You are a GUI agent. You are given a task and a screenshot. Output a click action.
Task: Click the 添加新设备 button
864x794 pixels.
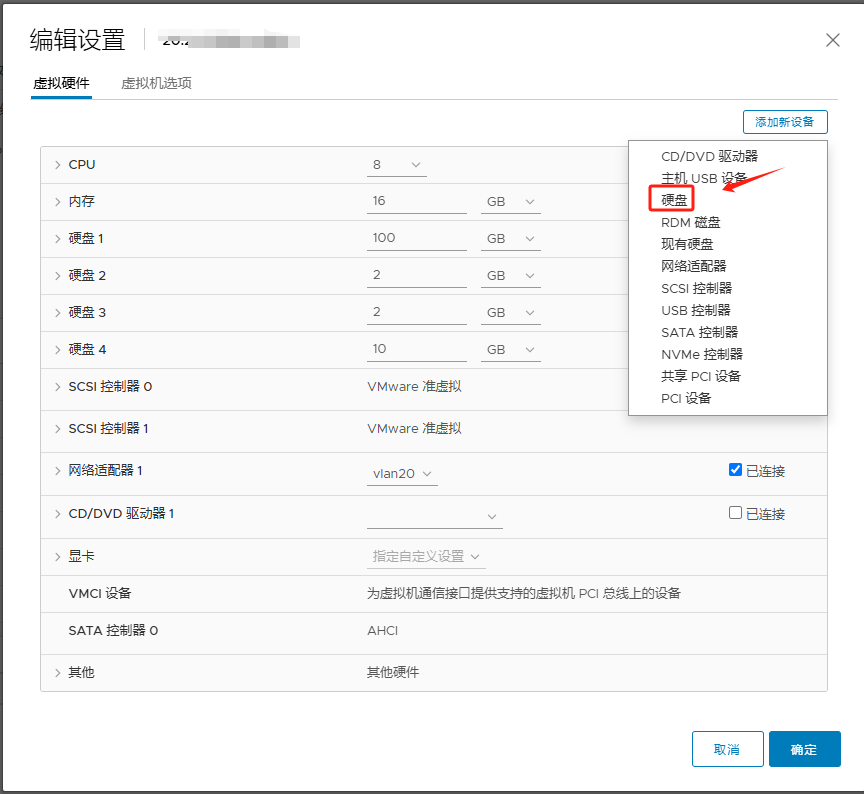click(x=785, y=122)
